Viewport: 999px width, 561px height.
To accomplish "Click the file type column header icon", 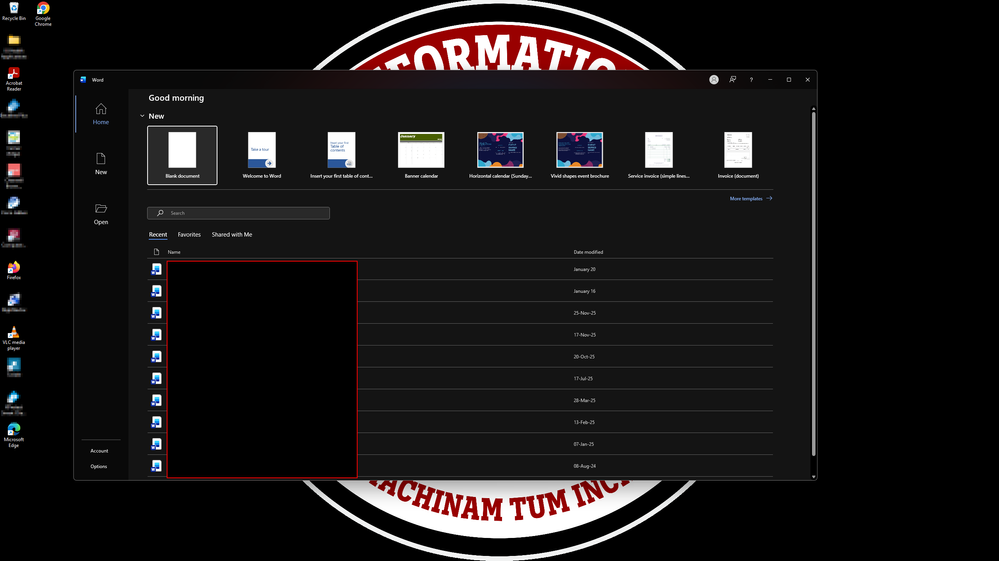I will click(x=156, y=252).
